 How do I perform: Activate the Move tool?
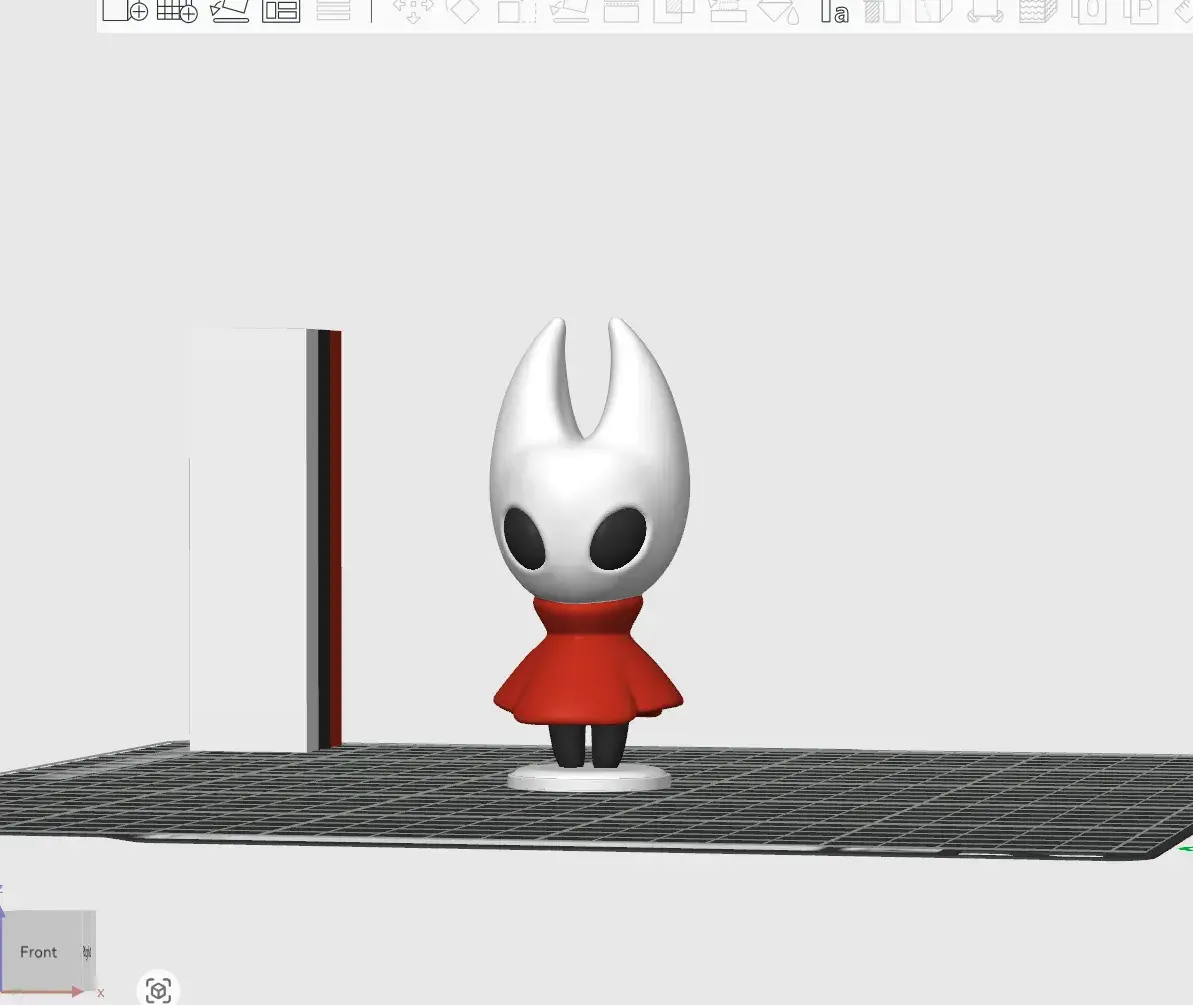pyautogui.click(x=414, y=13)
